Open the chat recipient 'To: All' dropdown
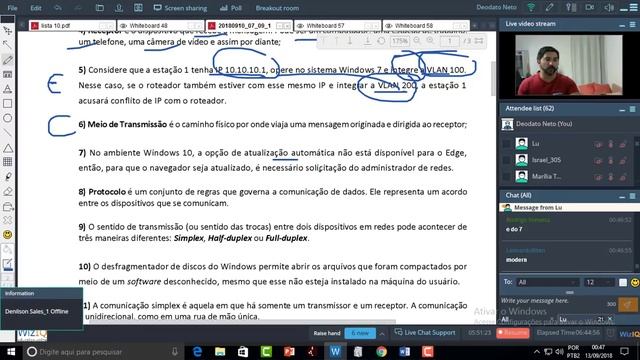The height and width of the screenshot is (360, 640). (547, 282)
